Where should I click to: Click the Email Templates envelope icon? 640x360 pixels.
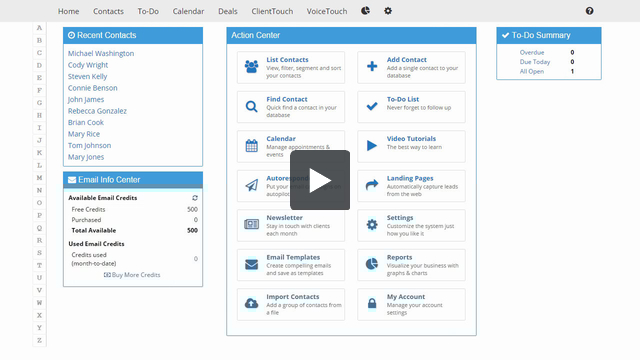251,264
